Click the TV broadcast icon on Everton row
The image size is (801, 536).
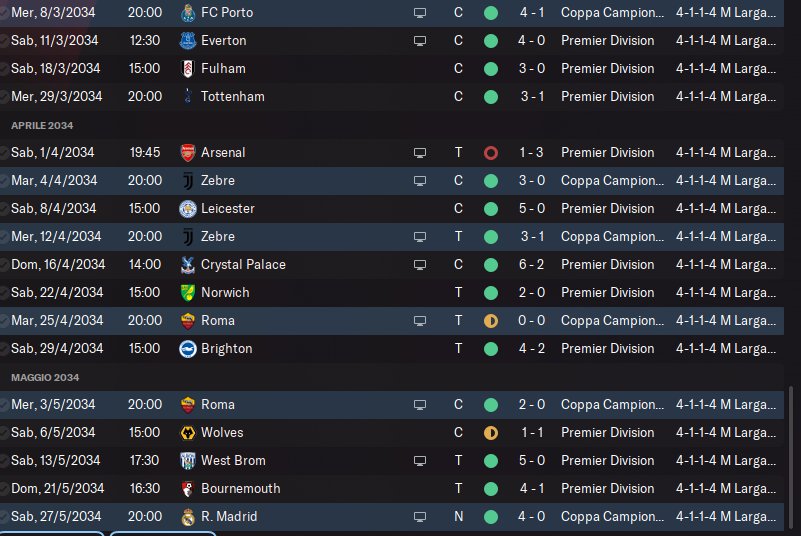(x=420, y=41)
